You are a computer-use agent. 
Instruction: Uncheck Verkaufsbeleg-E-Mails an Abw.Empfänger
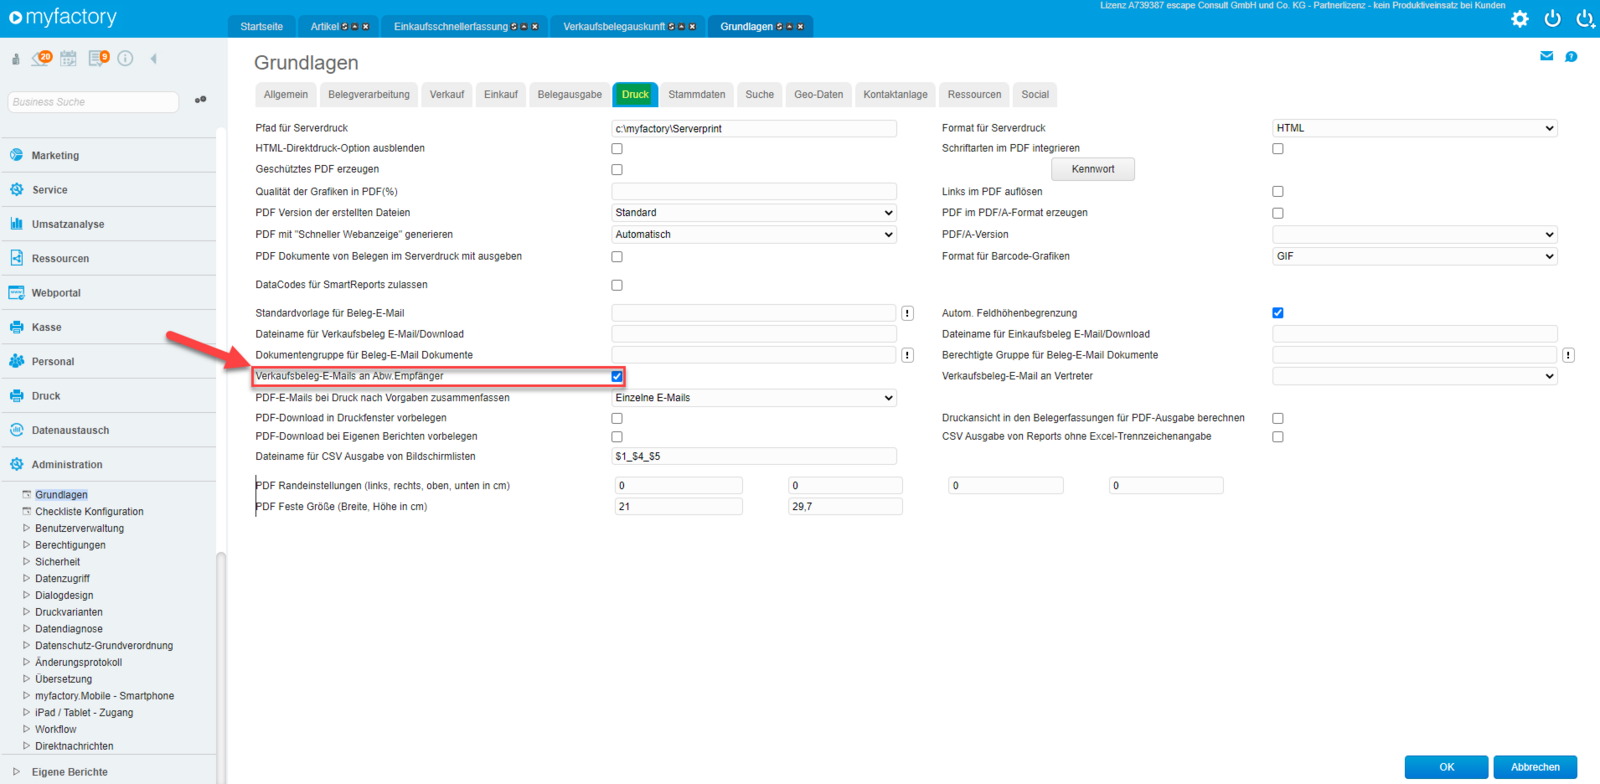(x=617, y=376)
